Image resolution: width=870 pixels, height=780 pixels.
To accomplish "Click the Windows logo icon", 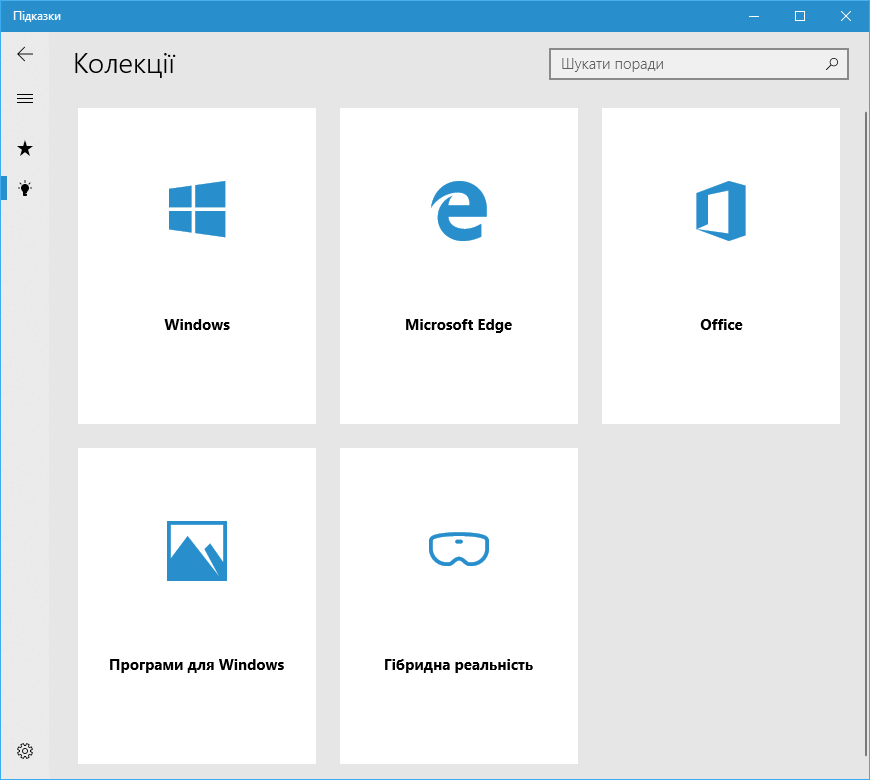I will pos(197,209).
